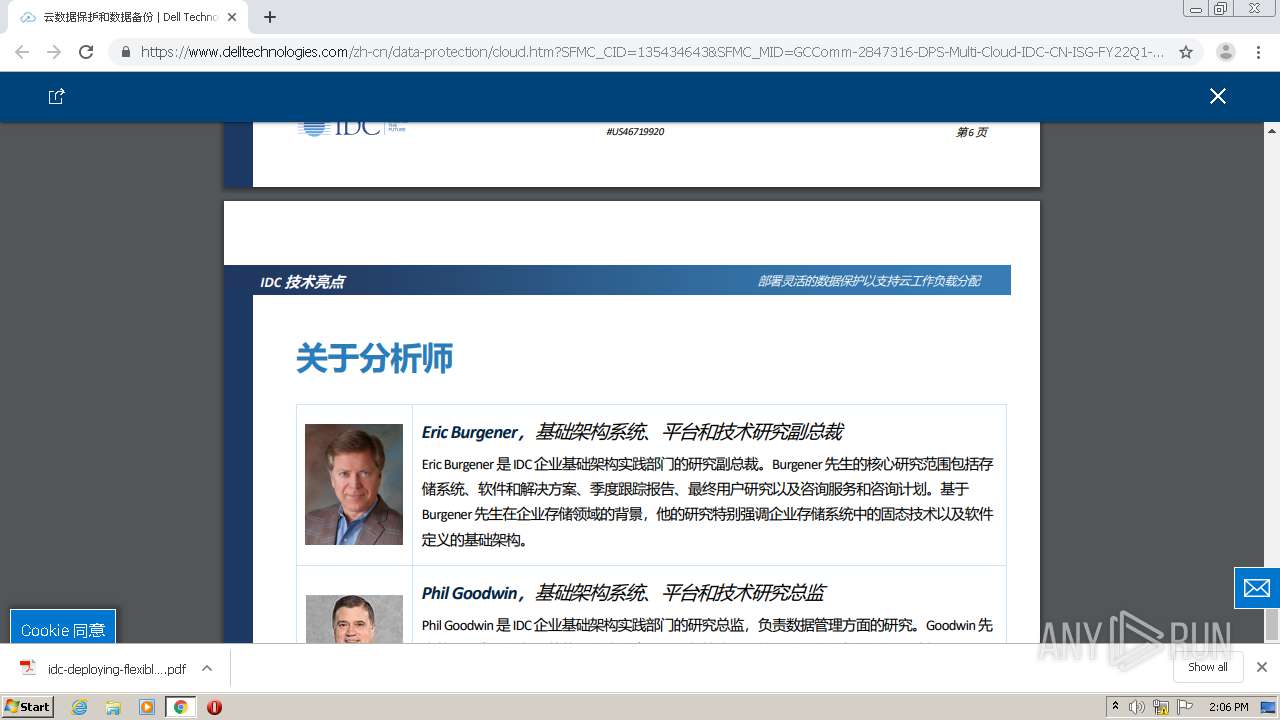This screenshot has height=720, width=1280.
Task: Click the browser back arrow
Action: coord(22,52)
